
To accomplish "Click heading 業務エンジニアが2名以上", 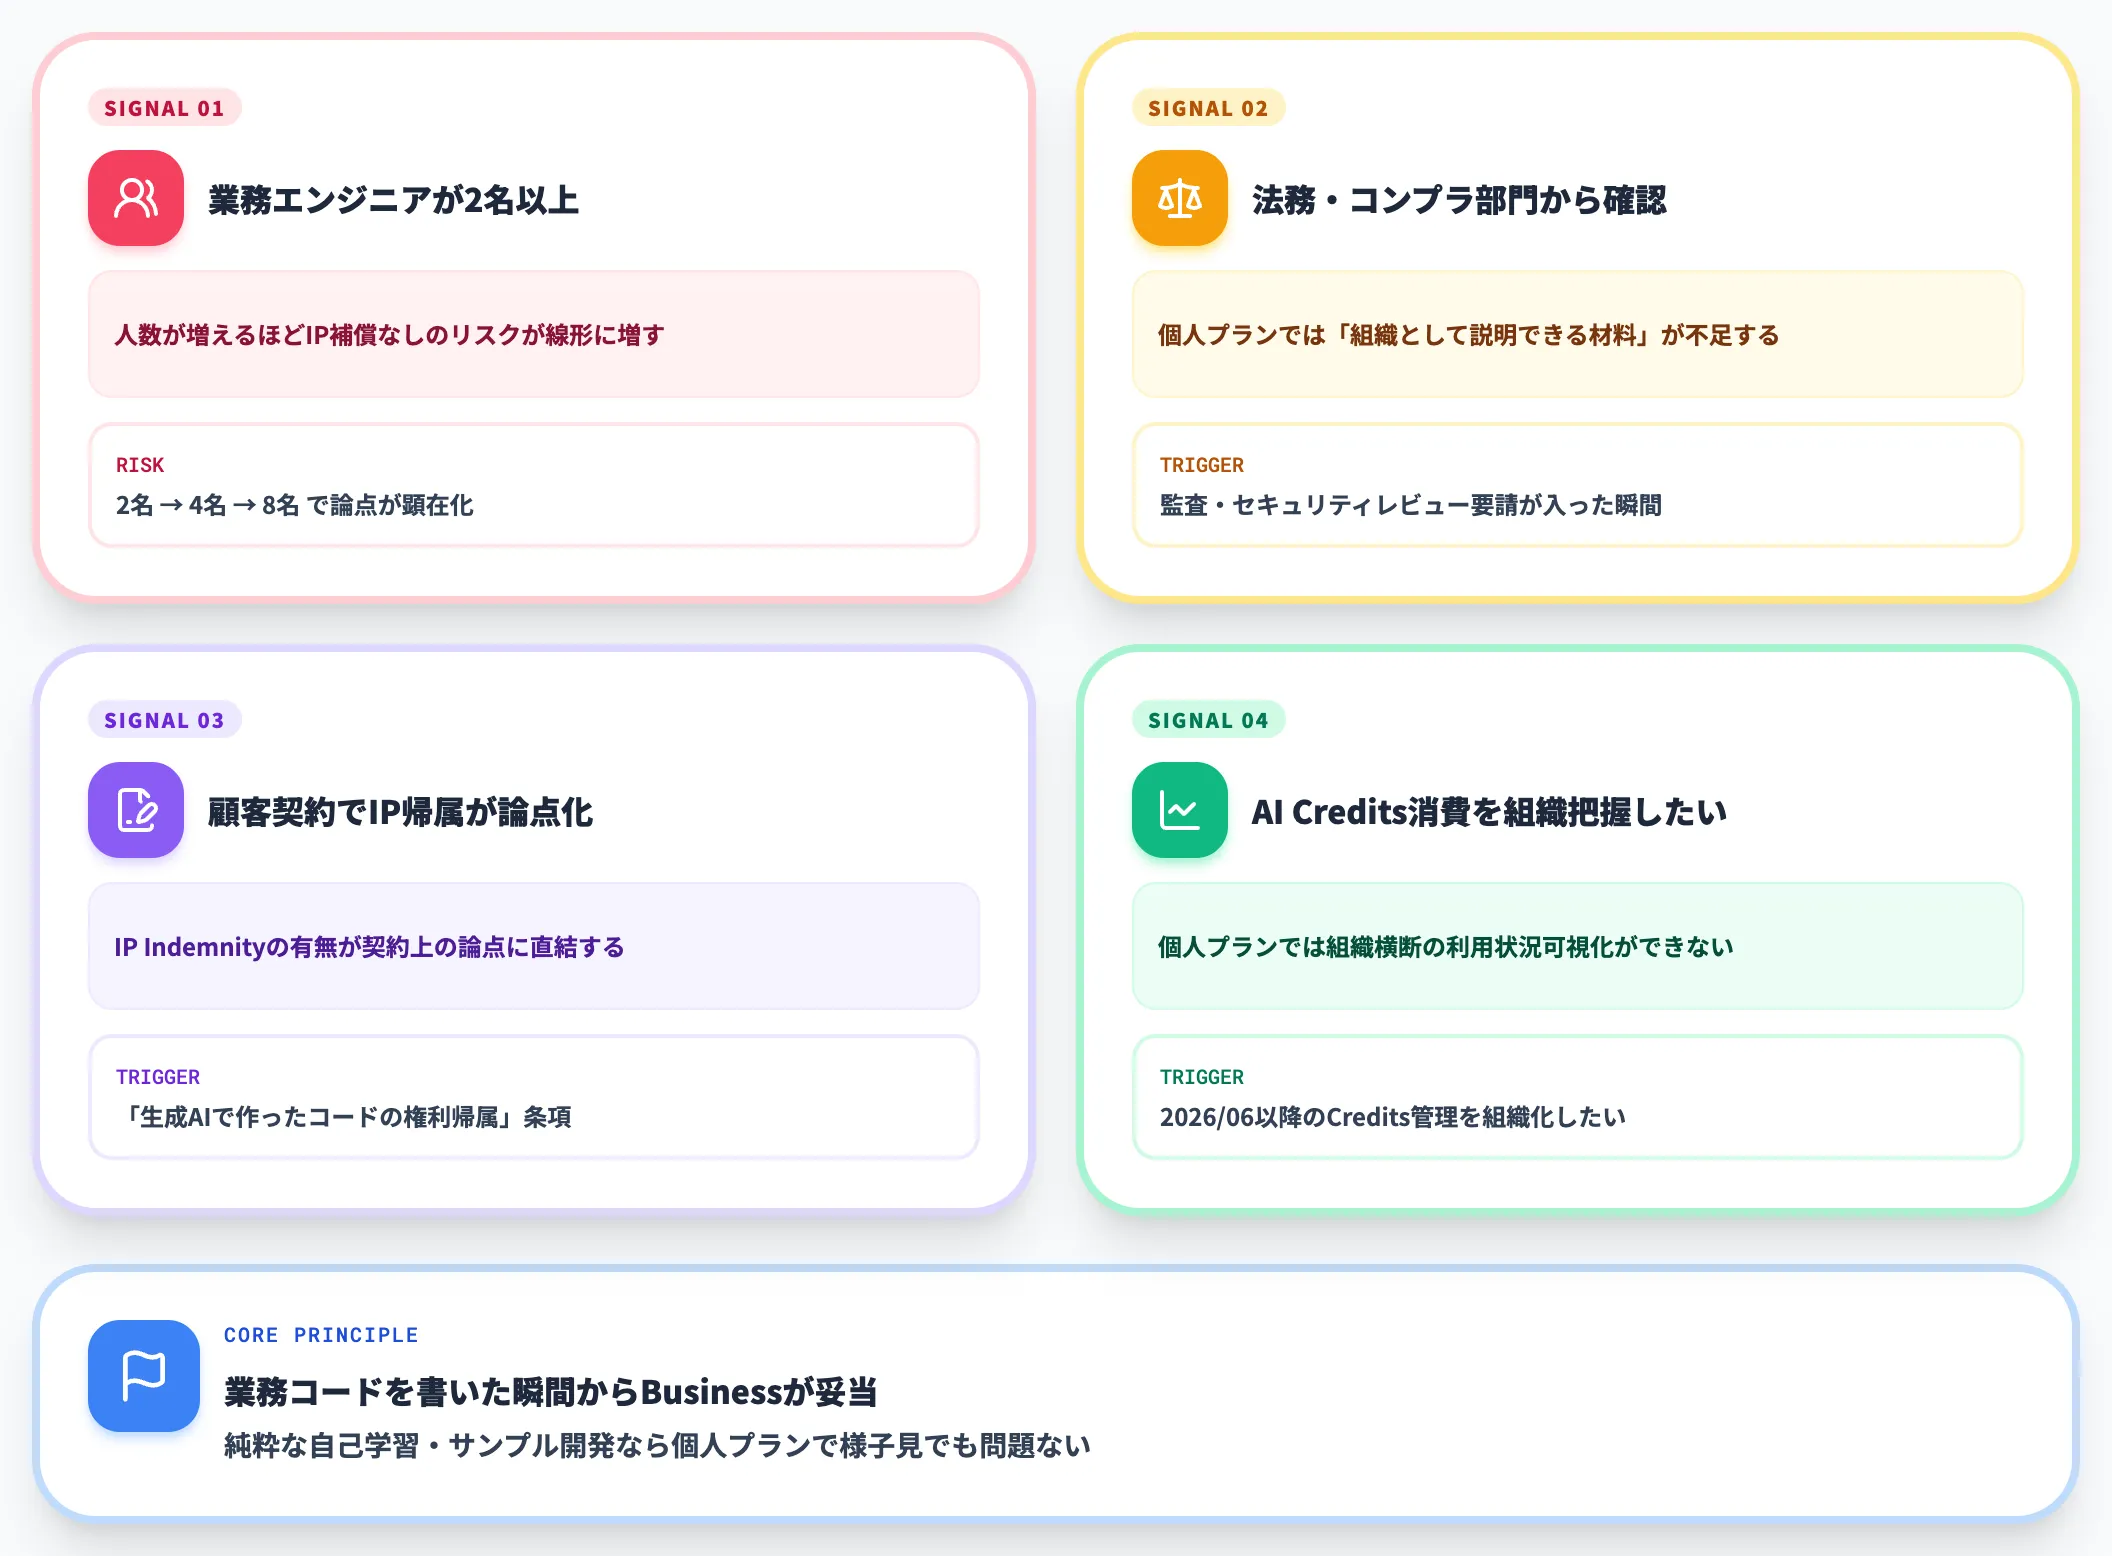I will 394,200.
